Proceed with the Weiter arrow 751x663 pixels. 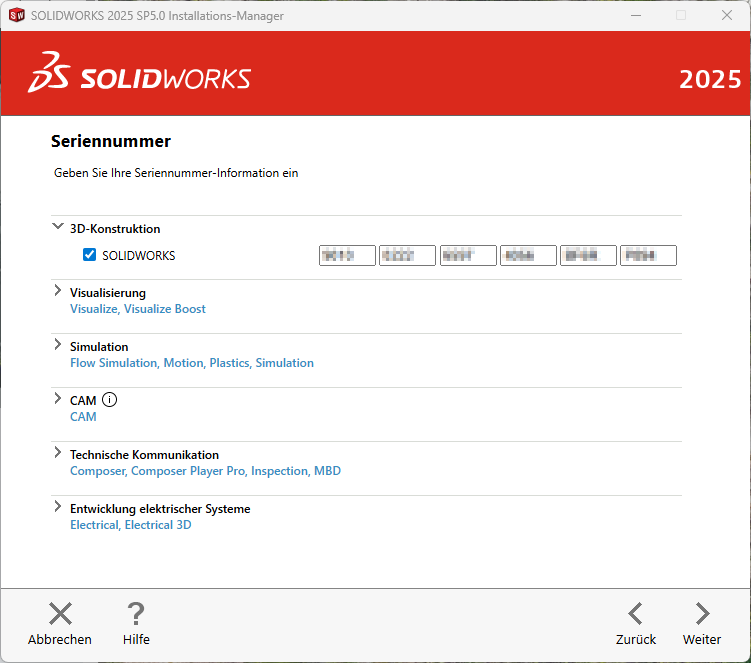[x=702, y=614]
